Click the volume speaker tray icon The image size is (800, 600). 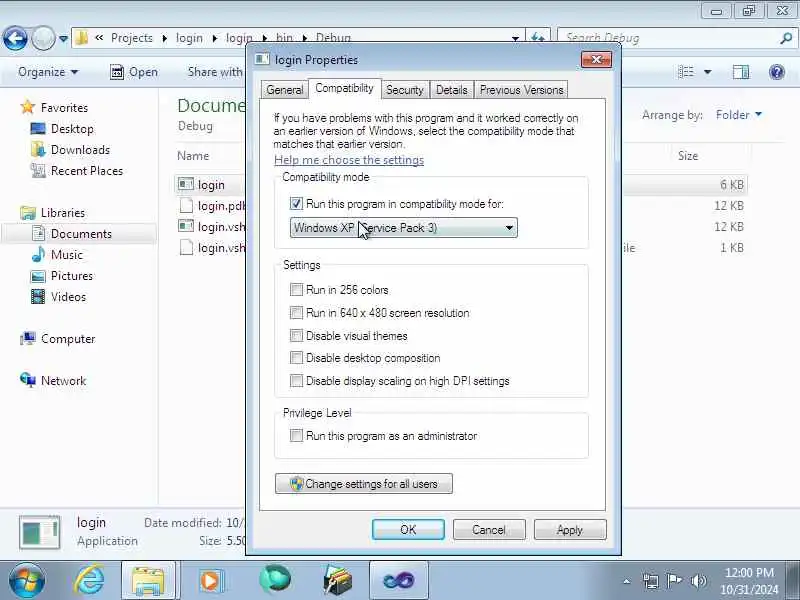pos(698,581)
